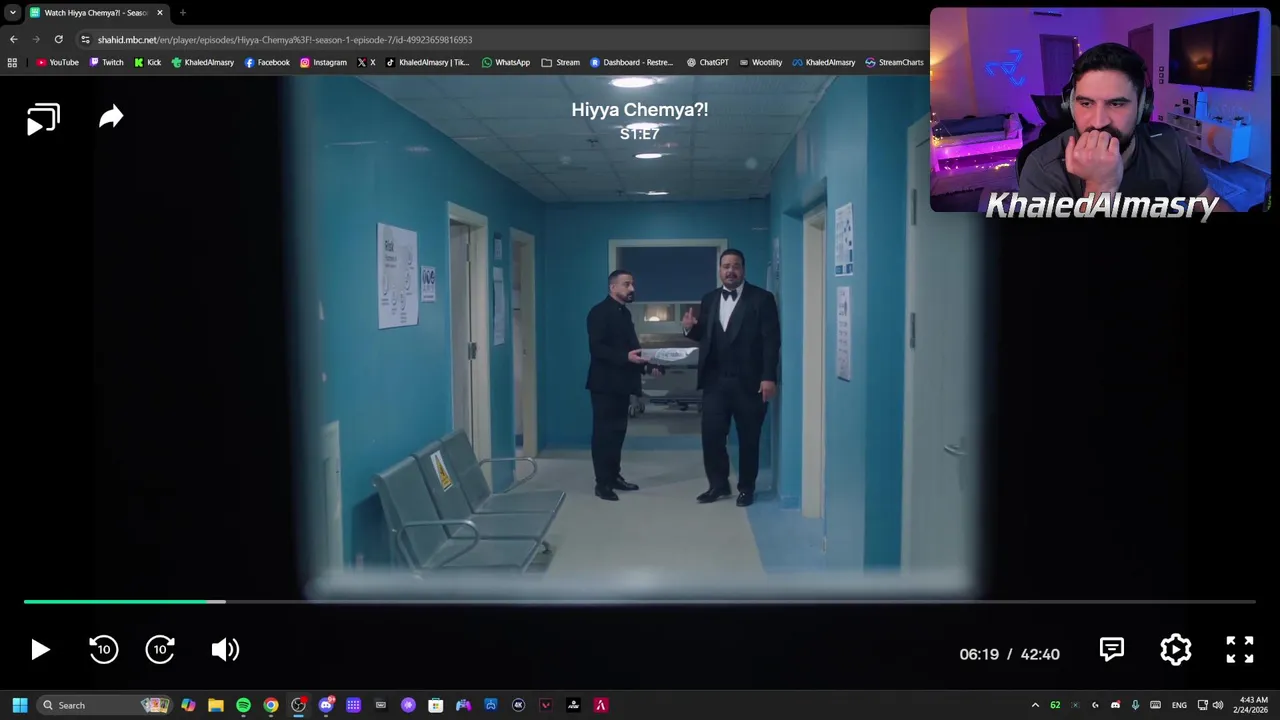The image size is (1280, 720).
Task: Open Discord from the taskbar
Action: click(326, 705)
